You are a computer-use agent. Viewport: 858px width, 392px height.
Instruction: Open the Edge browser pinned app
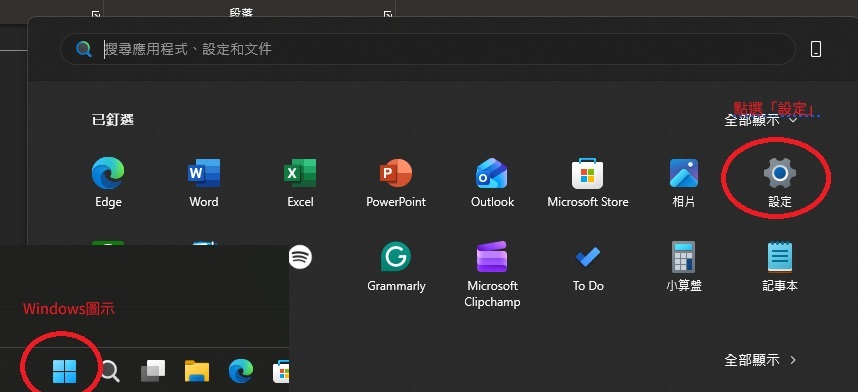point(108,182)
